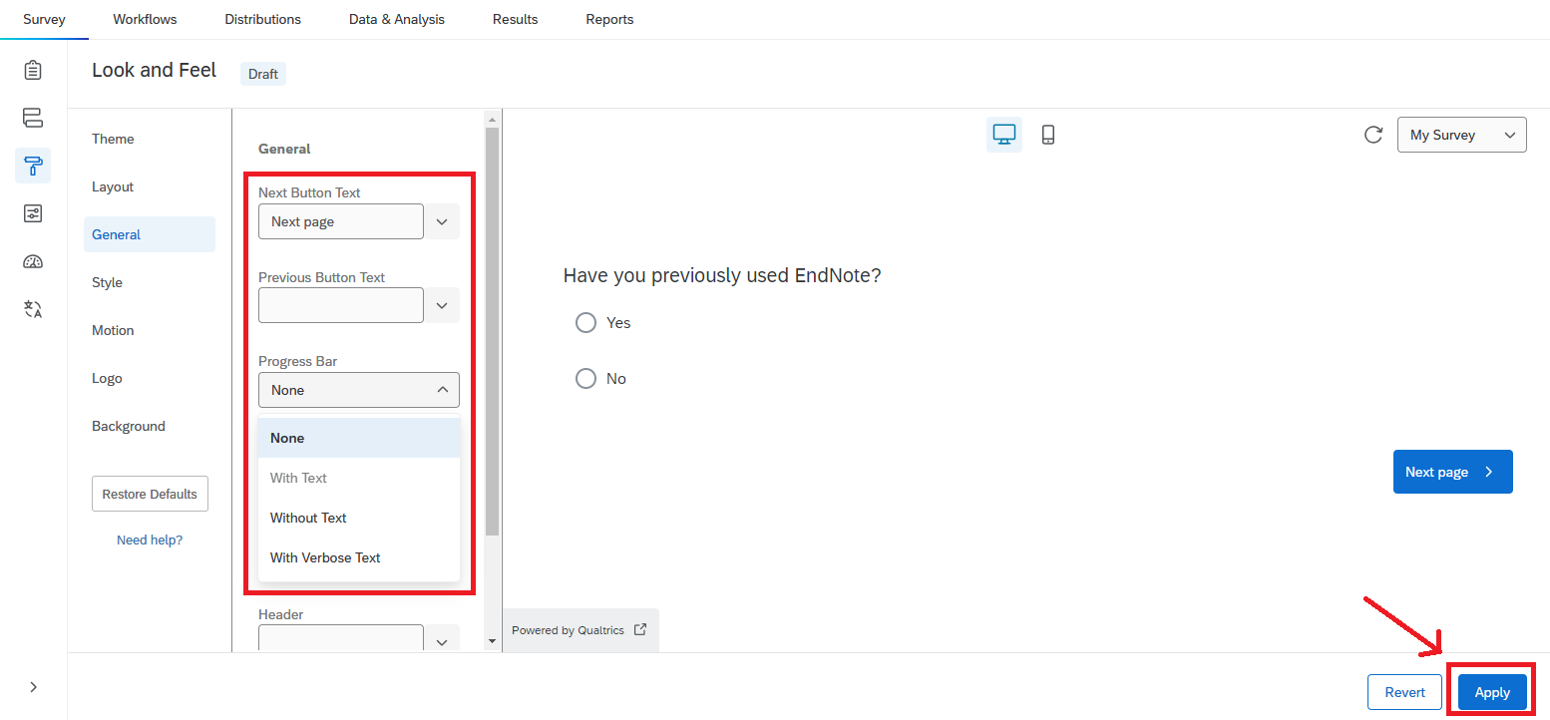Select the Yes radio button
Screen dimensions: 1550x720
coord(586,323)
